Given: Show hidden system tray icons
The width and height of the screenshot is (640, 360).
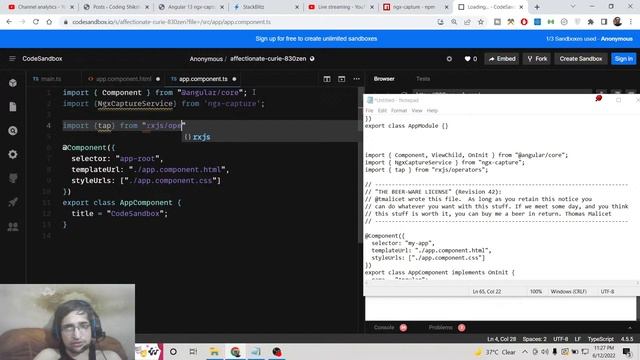Looking at the screenshot, I should tap(524, 352).
